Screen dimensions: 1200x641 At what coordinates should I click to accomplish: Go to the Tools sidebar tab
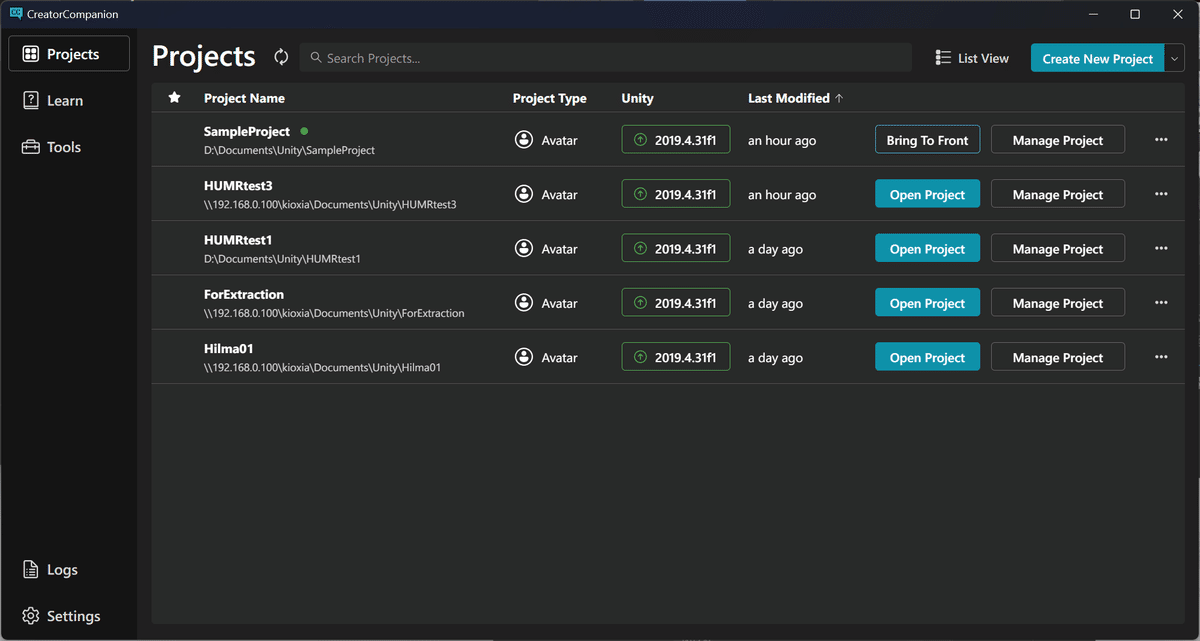point(64,147)
